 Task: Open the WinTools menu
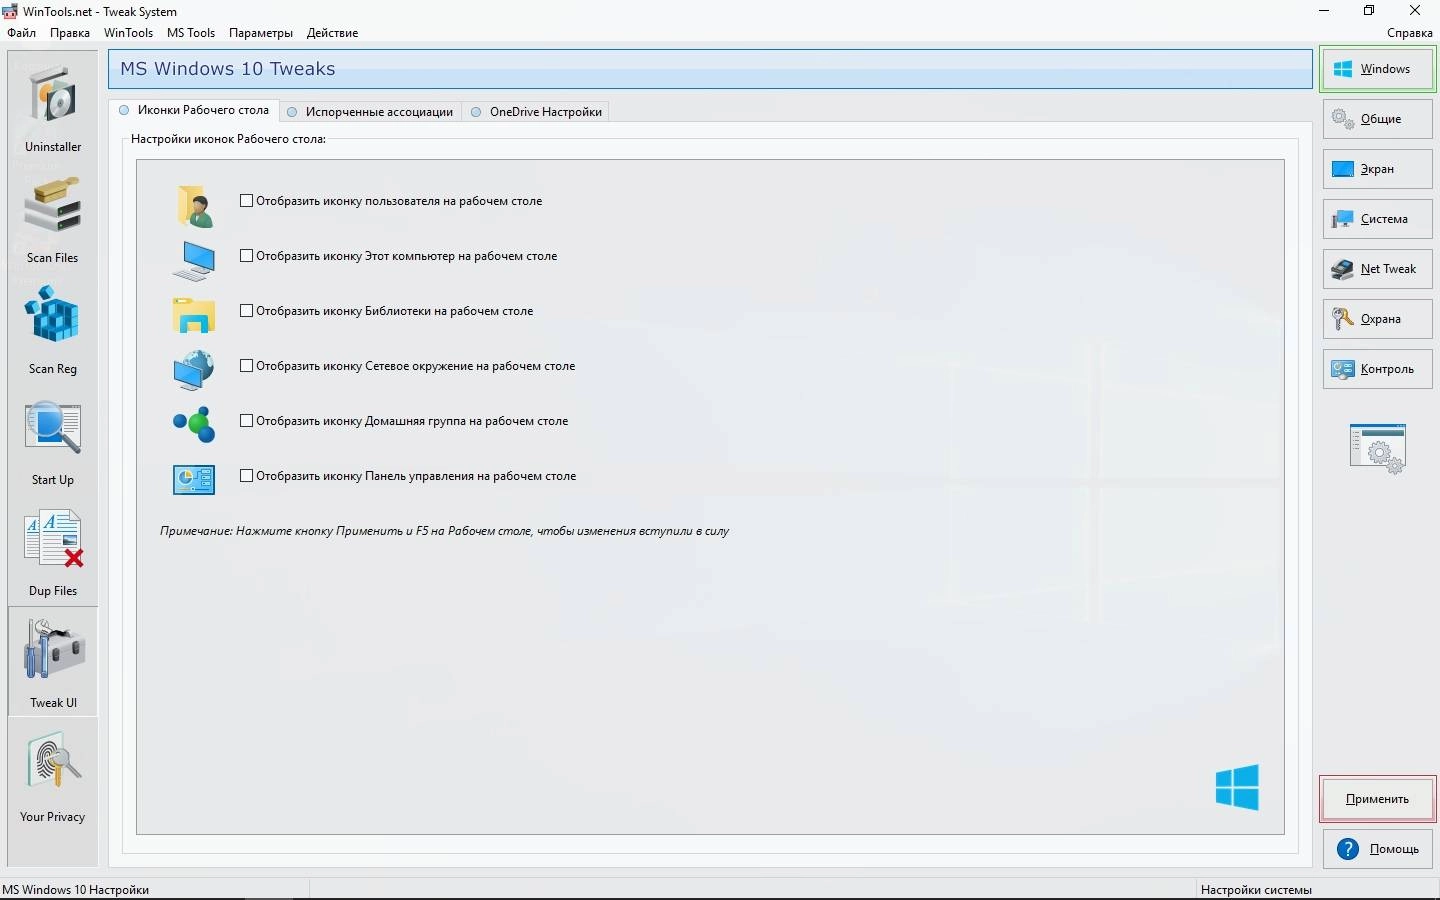pyautogui.click(x=129, y=33)
